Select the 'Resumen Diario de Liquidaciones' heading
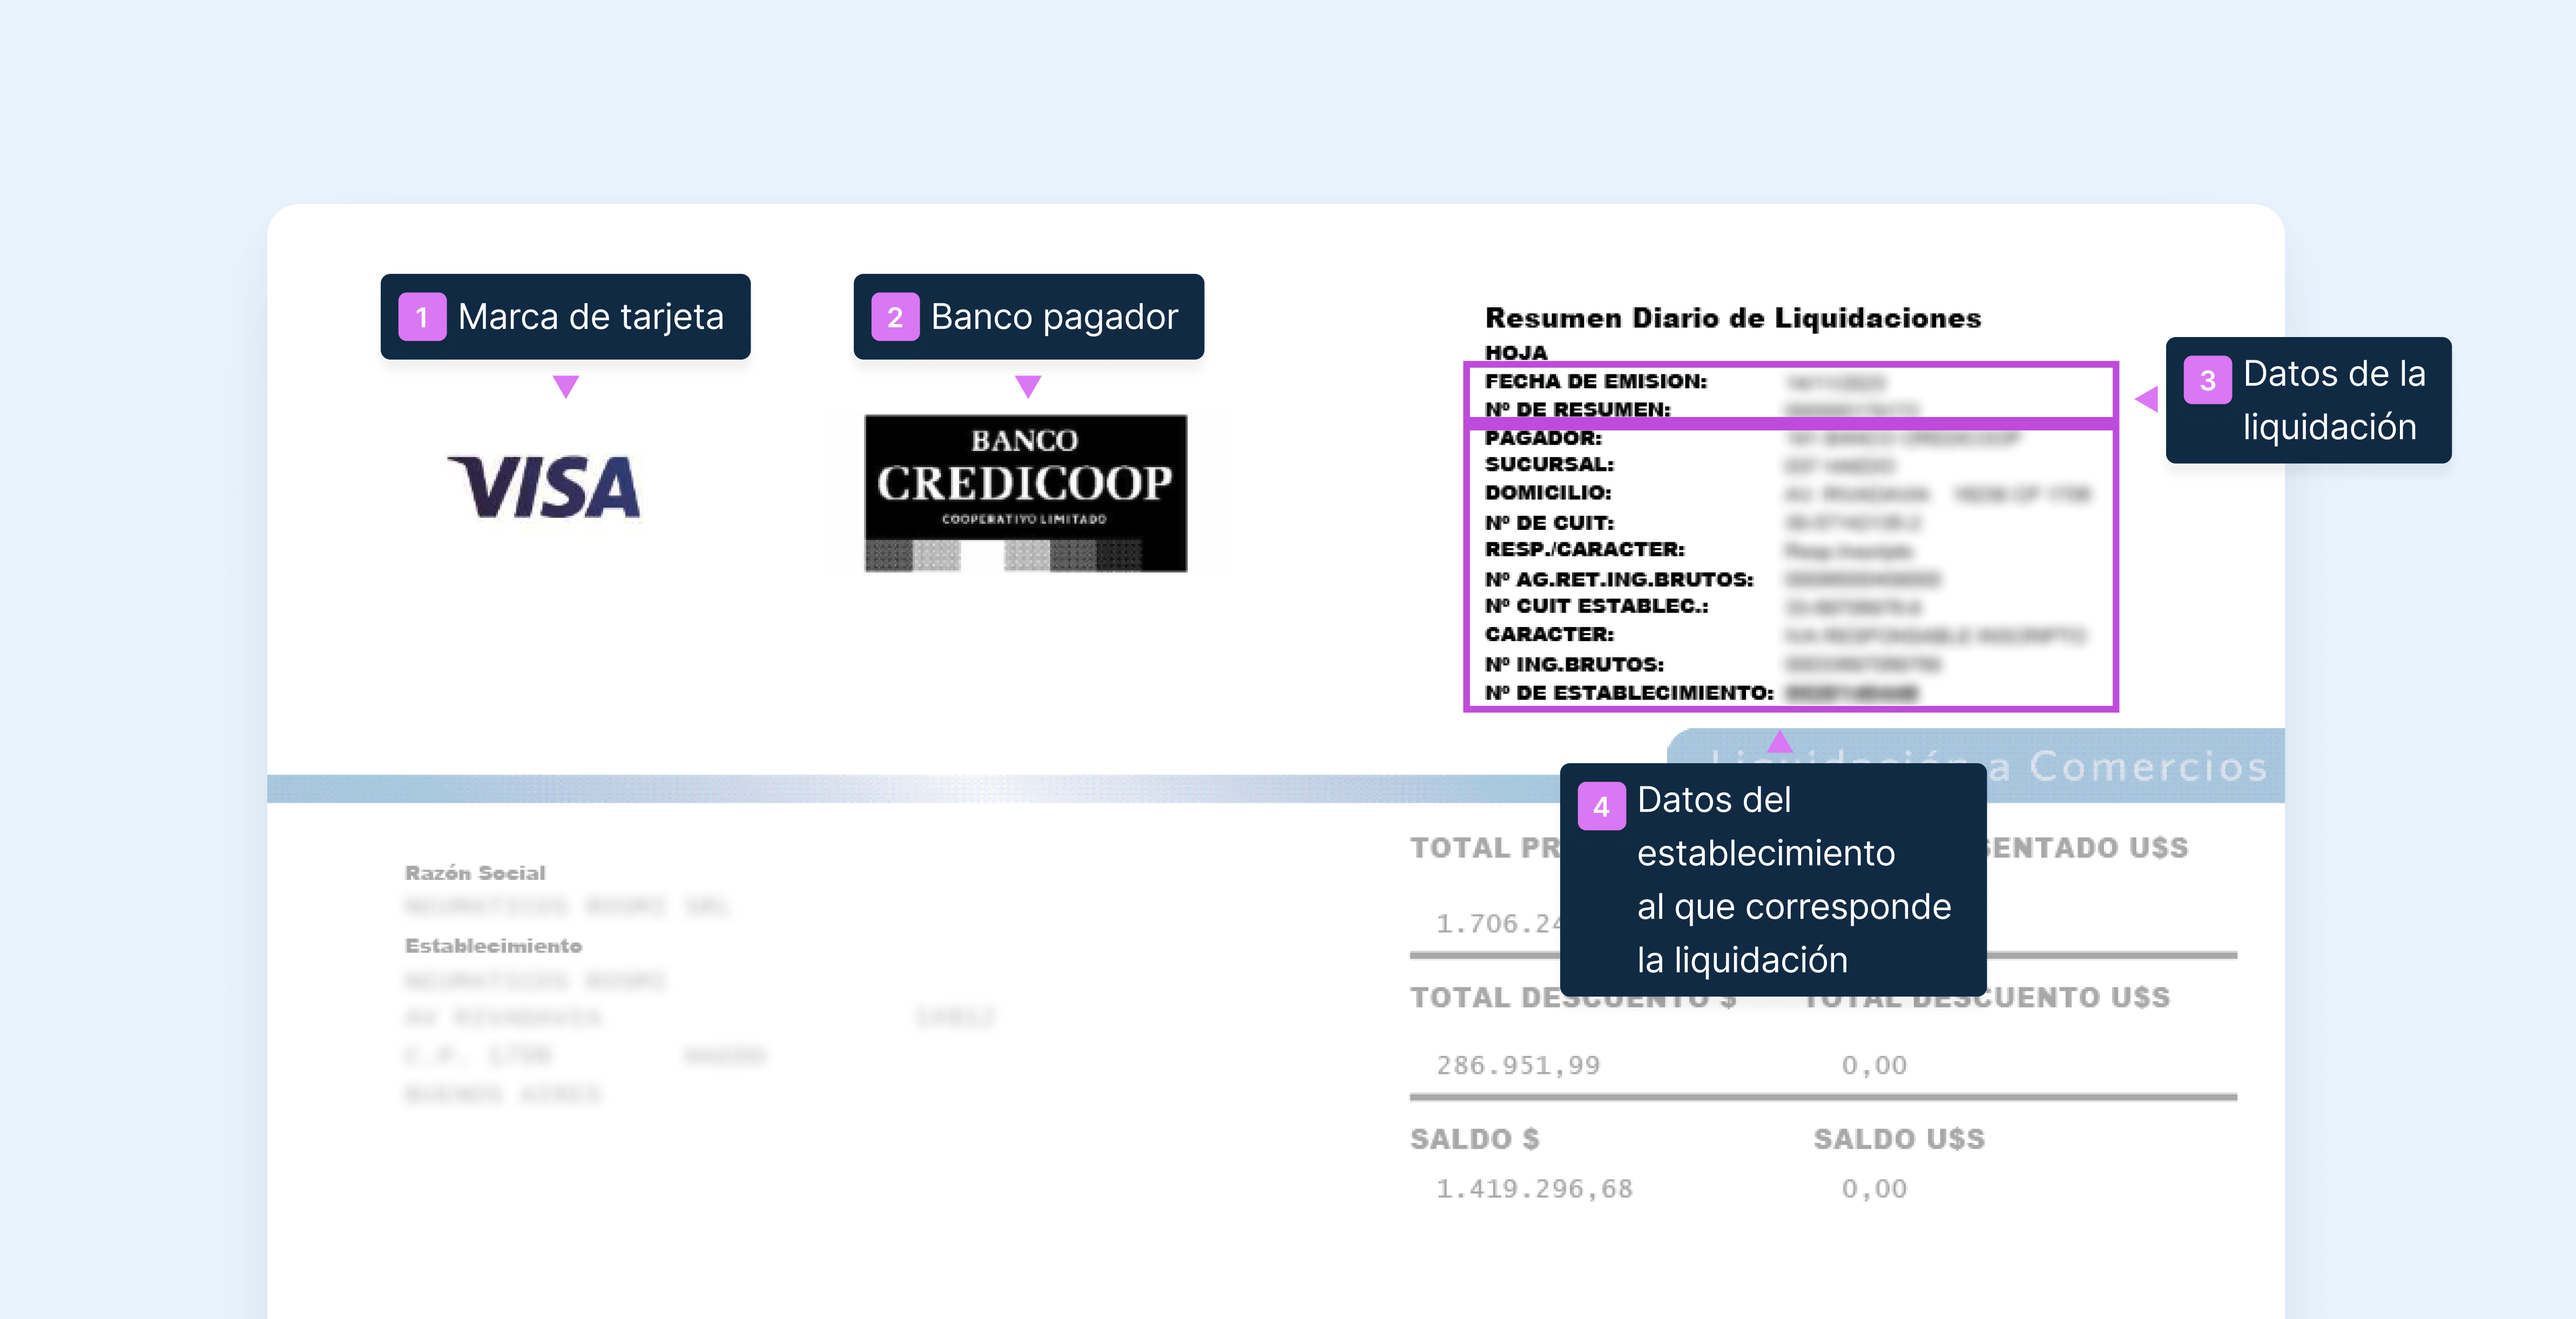The image size is (2576, 1319). pyautogui.click(x=1733, y=318)
